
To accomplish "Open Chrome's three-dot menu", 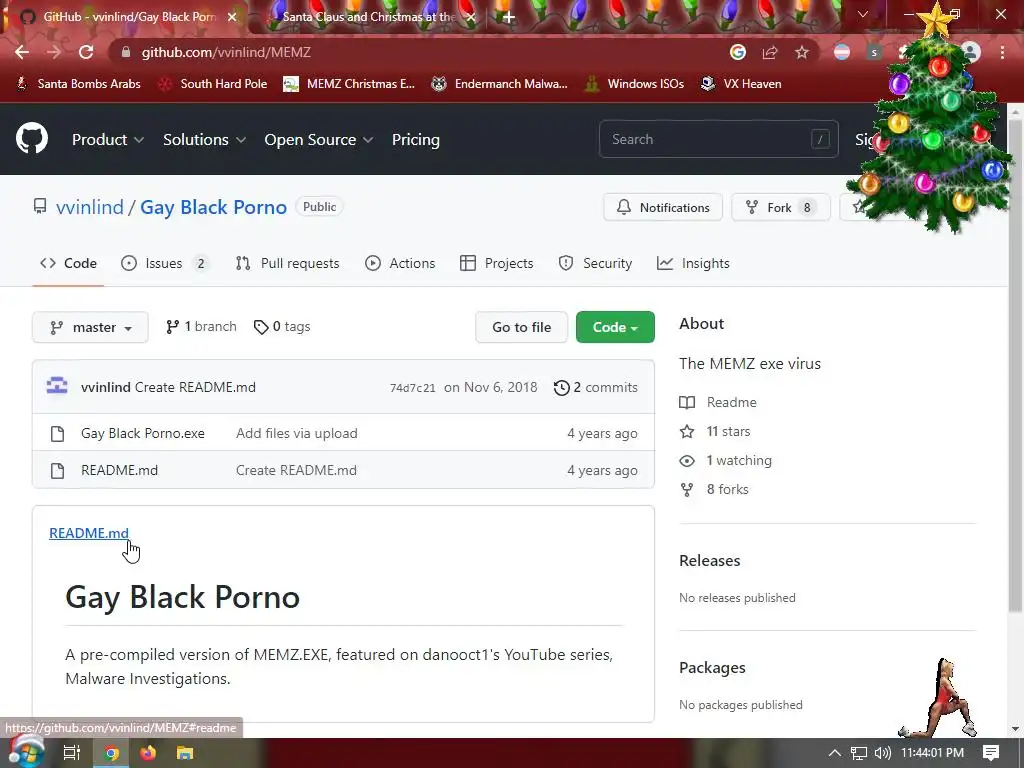I will click(1002, 52).
